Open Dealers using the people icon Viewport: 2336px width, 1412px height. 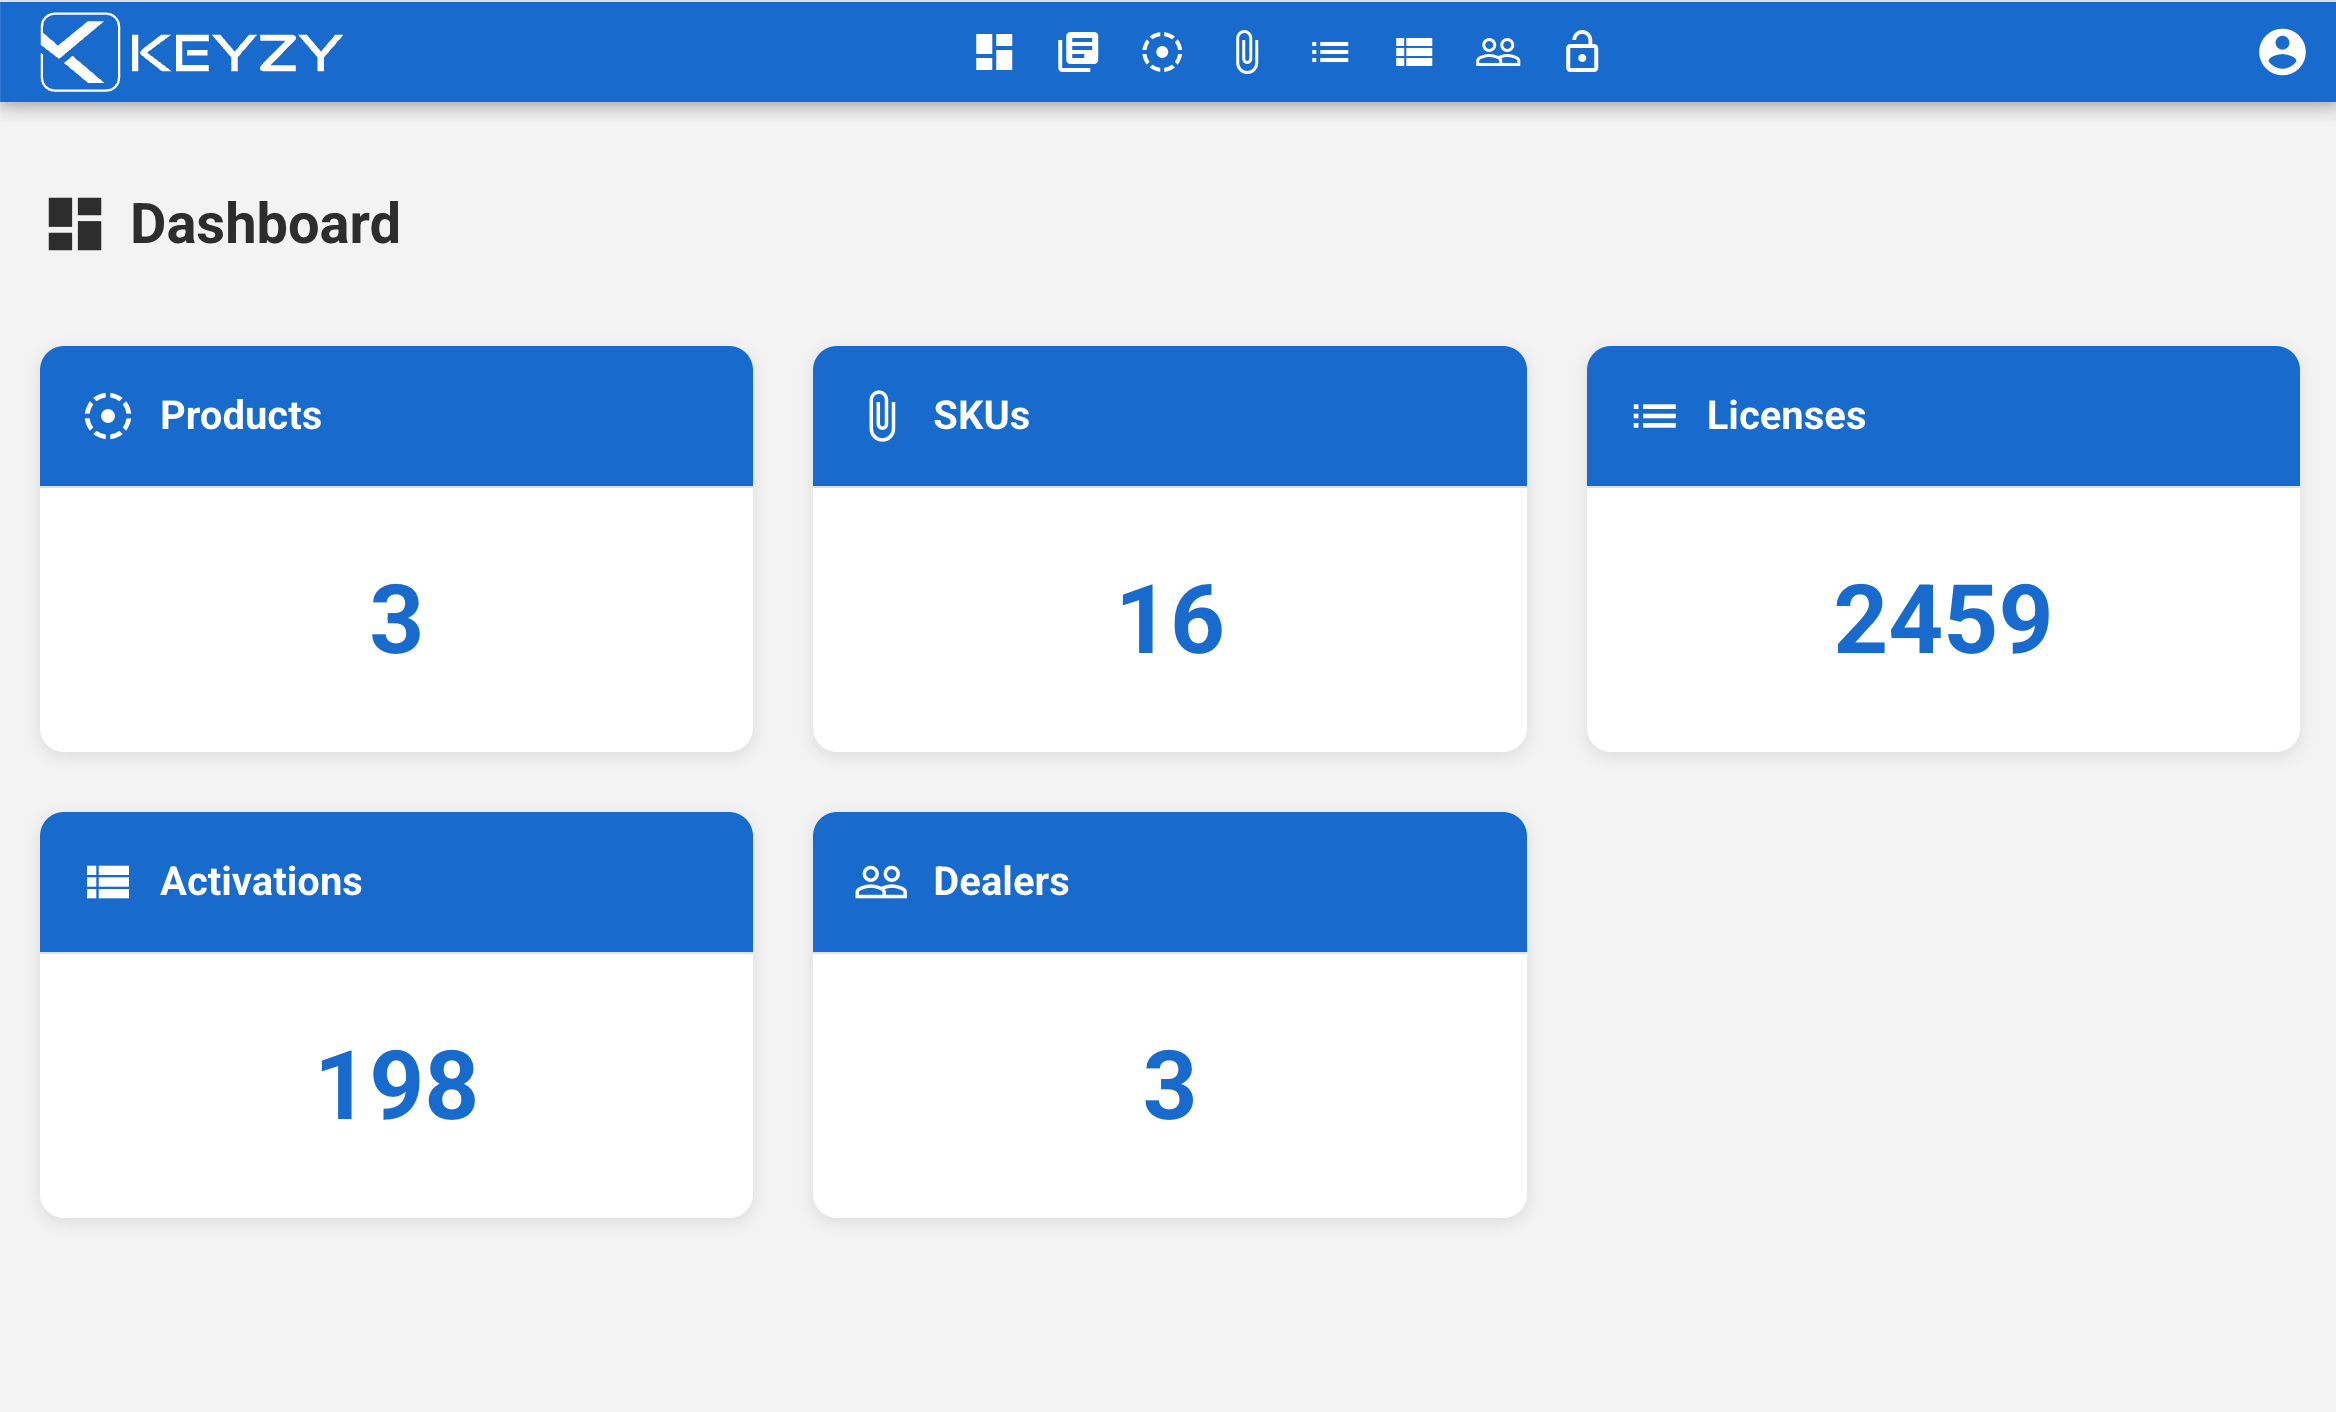[1498, 52]
